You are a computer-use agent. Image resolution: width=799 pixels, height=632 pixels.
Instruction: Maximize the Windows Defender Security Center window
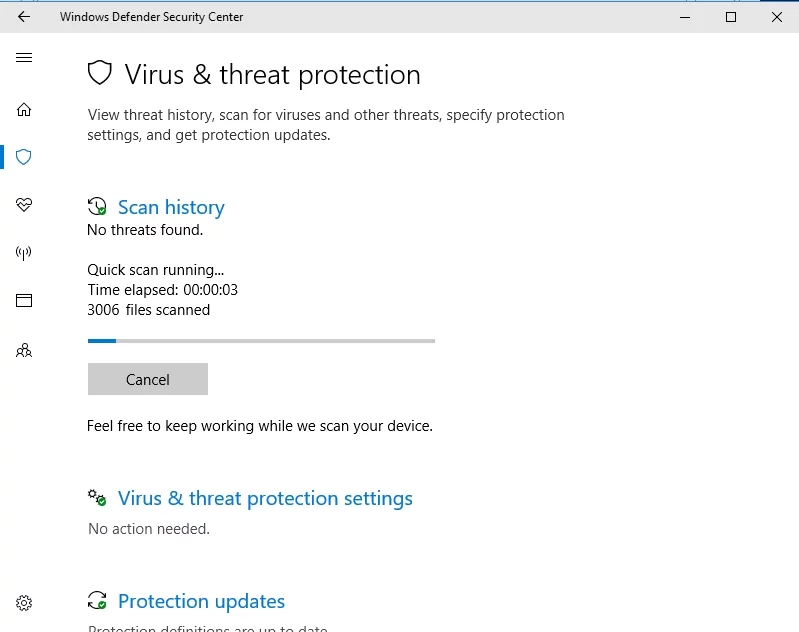click(731, 17)
